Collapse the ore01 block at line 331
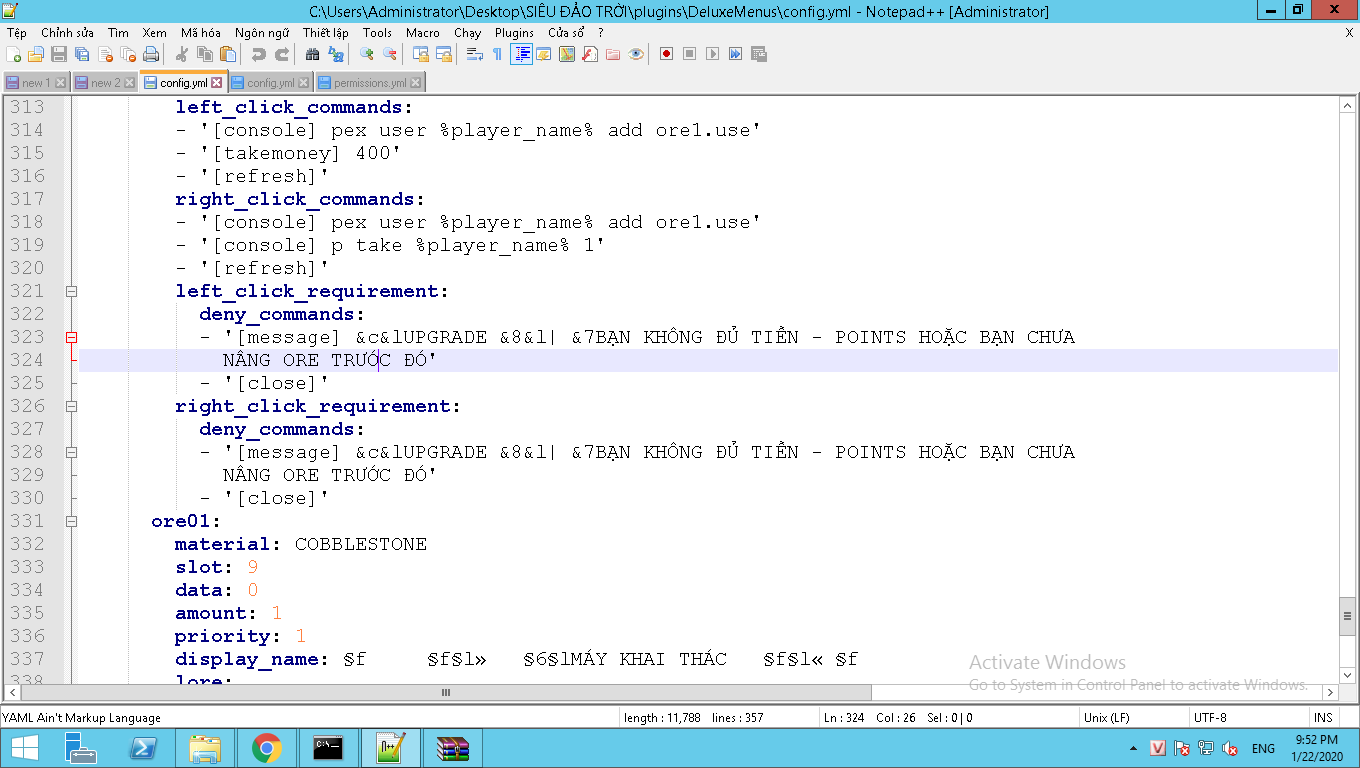Screen dimensions: 1360x768 [x=72, y=521]
